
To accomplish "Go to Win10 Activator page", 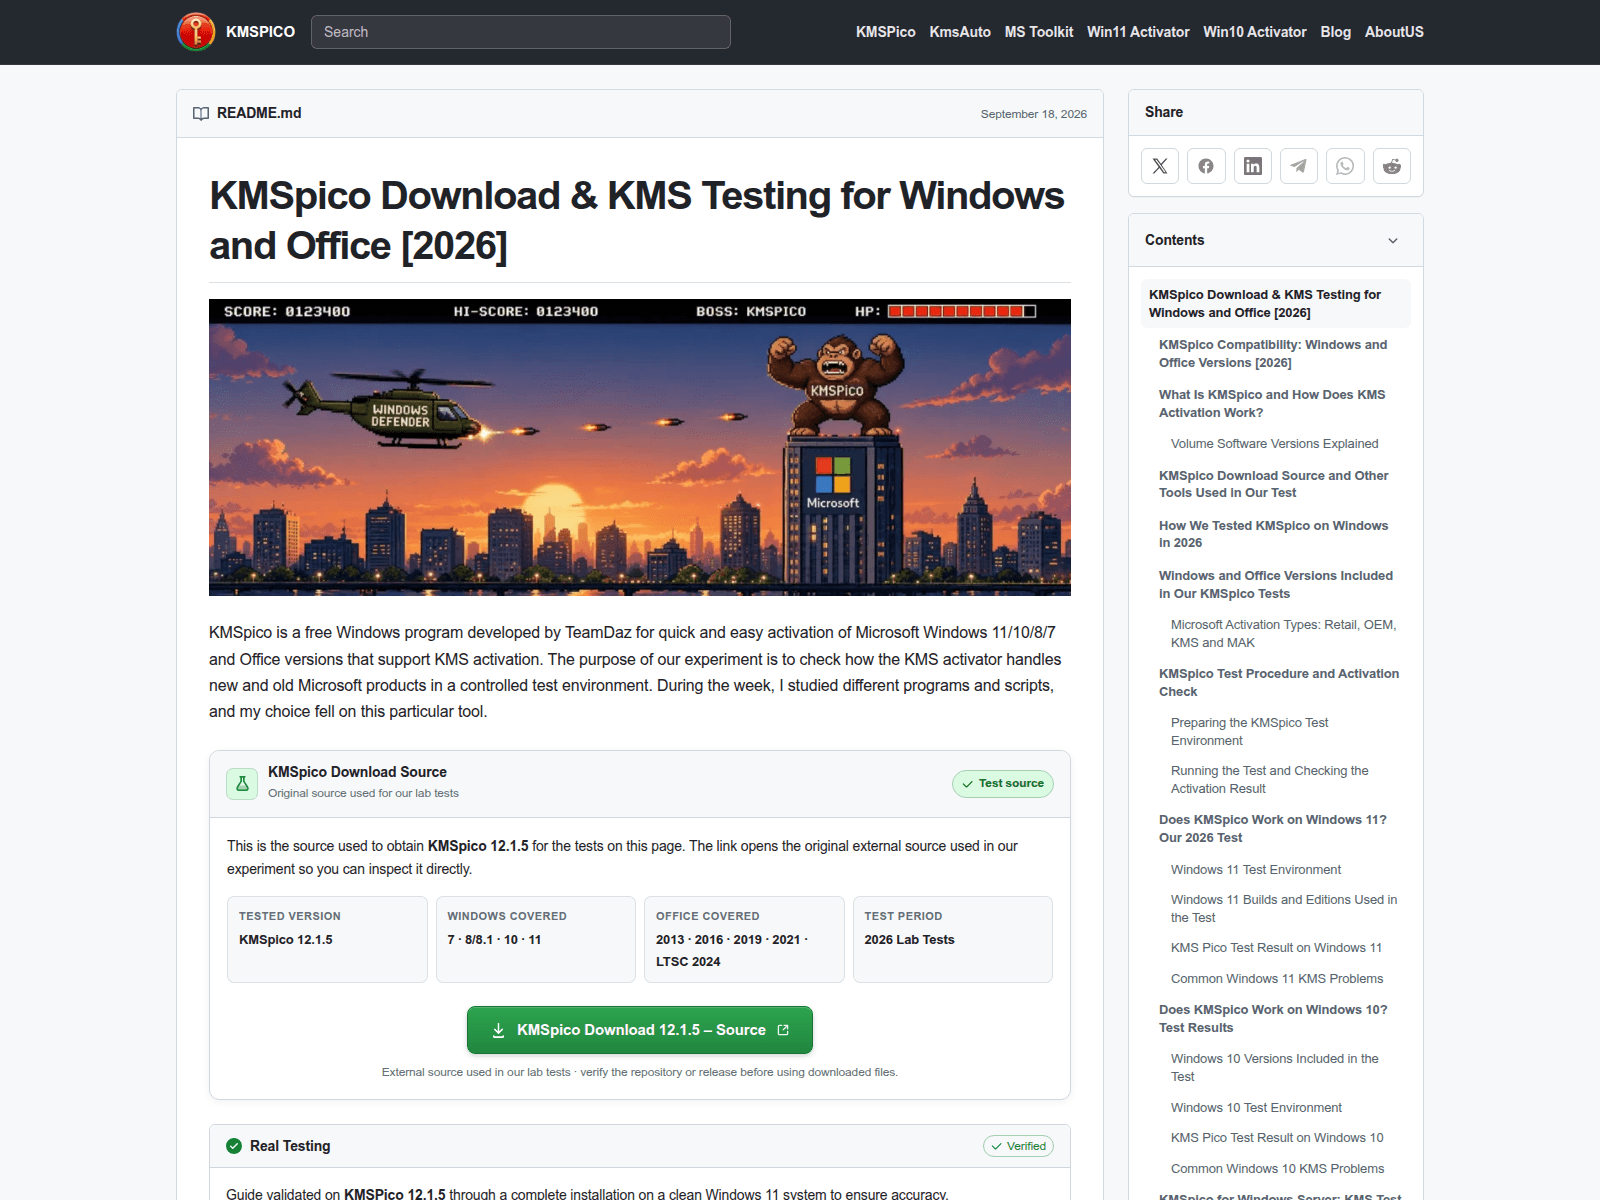I will (x=1255, y=32).
